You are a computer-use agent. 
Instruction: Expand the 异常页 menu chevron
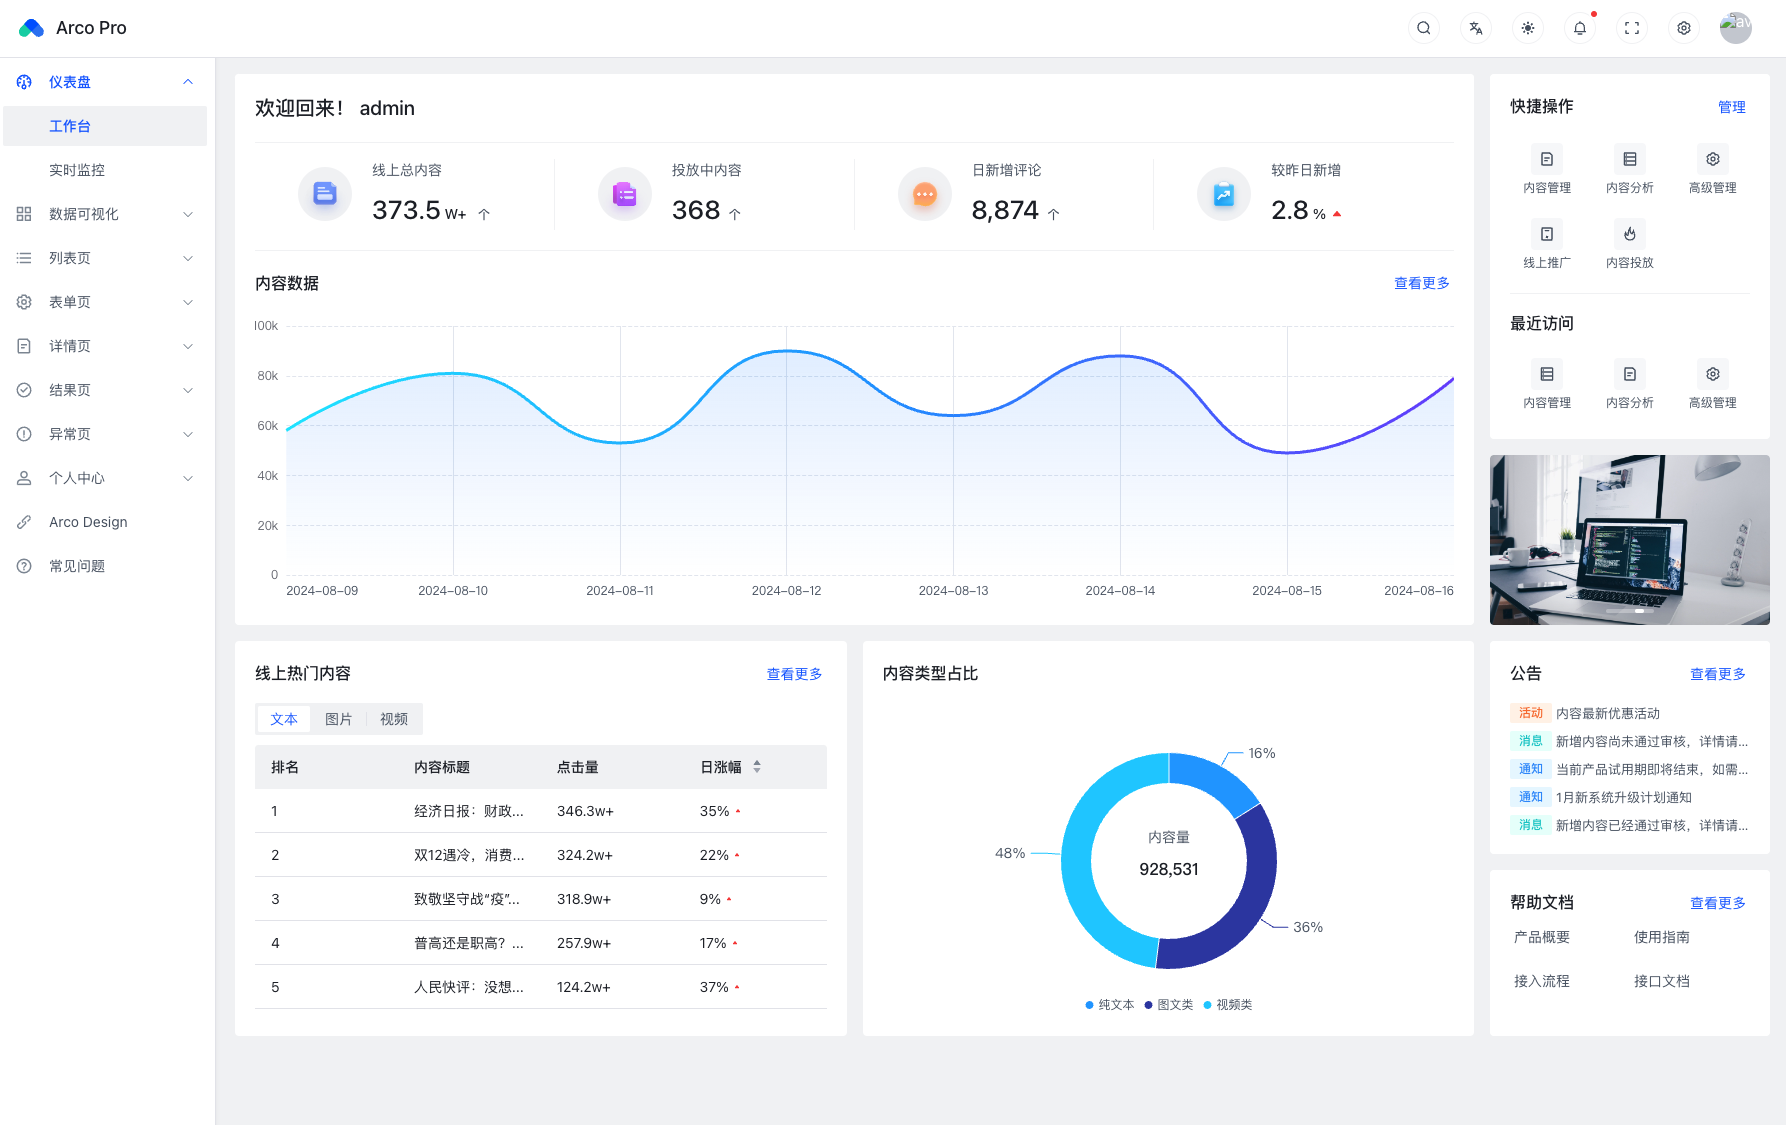coord(188,434)
